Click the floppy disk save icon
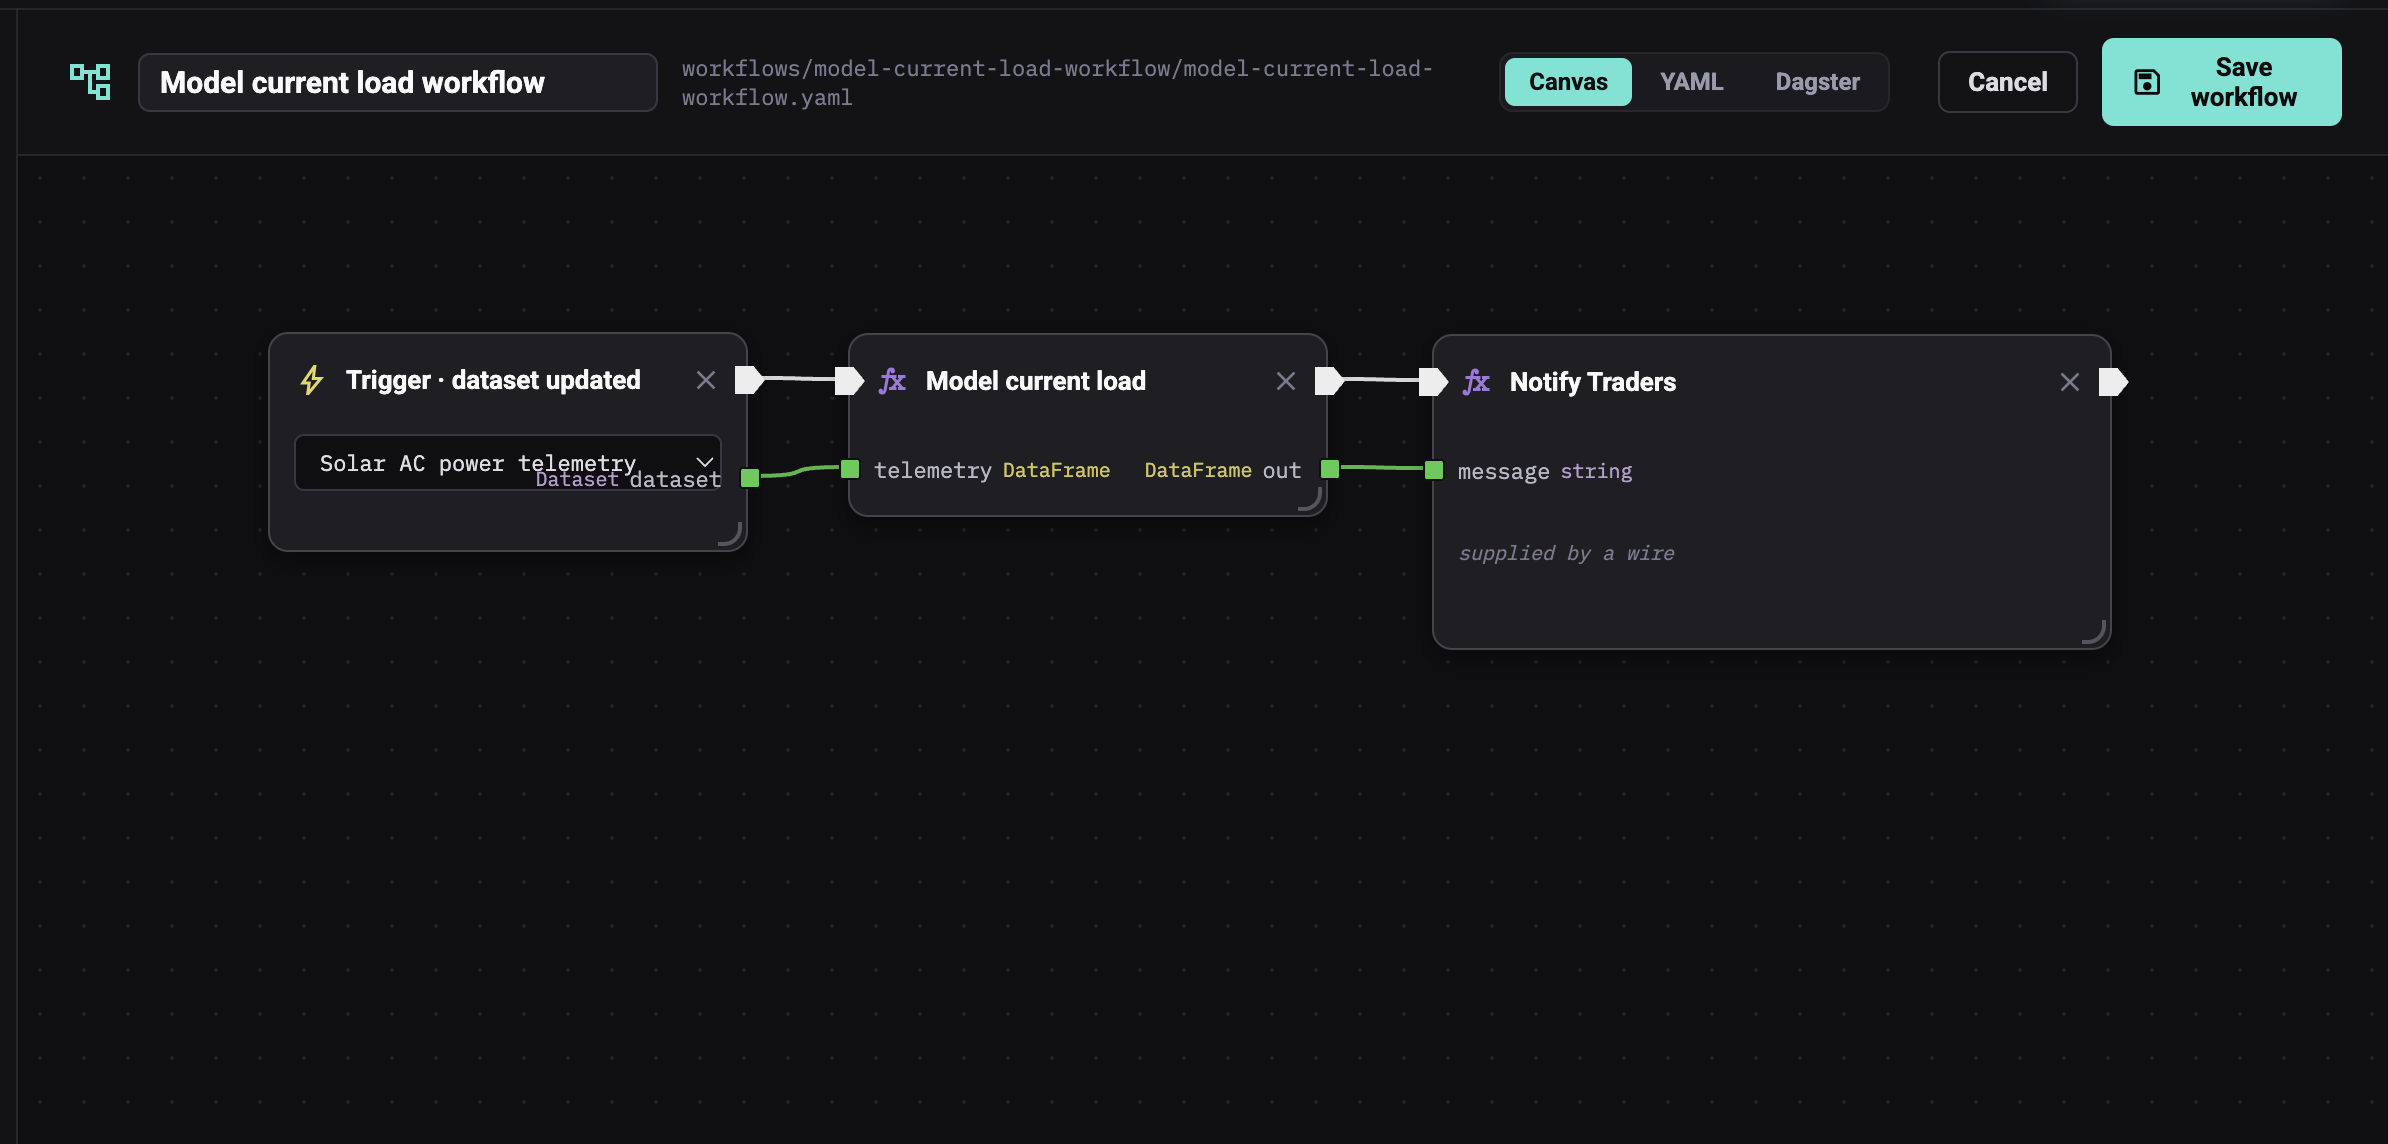The image size is (2388, 1144). 2147,82
